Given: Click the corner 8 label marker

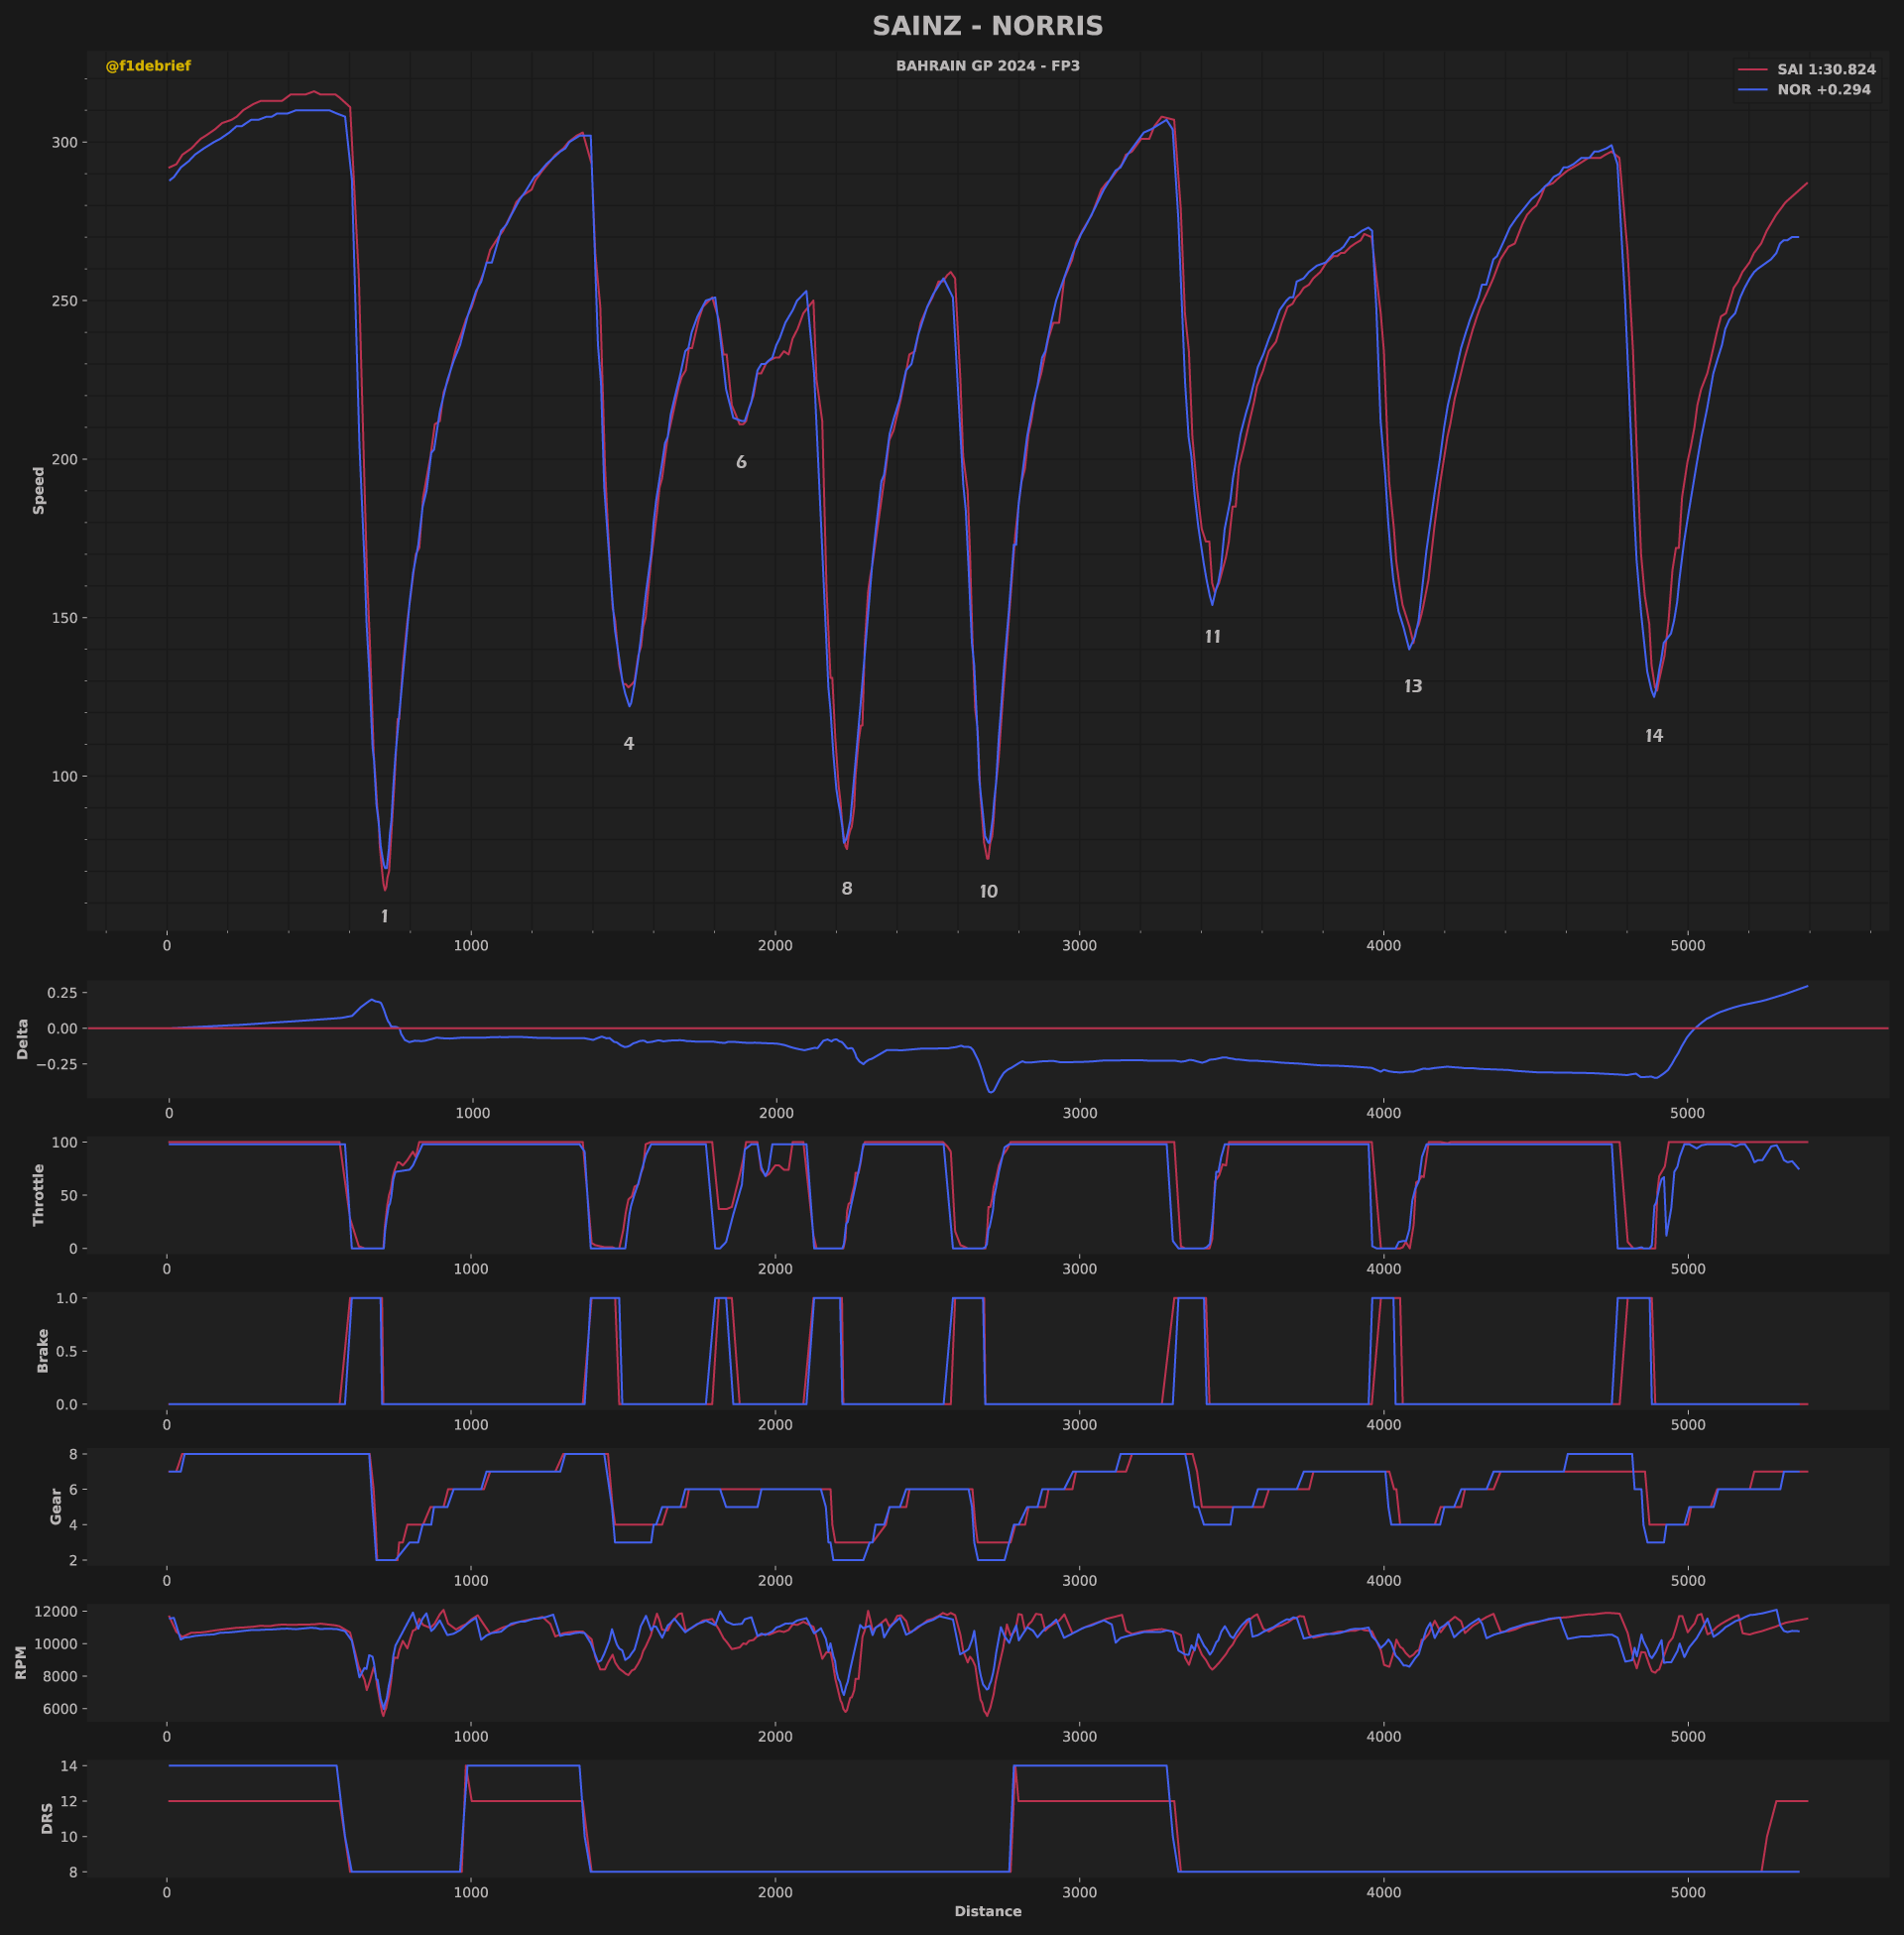Looking at the screenshot, I should (x=847, y=889).
